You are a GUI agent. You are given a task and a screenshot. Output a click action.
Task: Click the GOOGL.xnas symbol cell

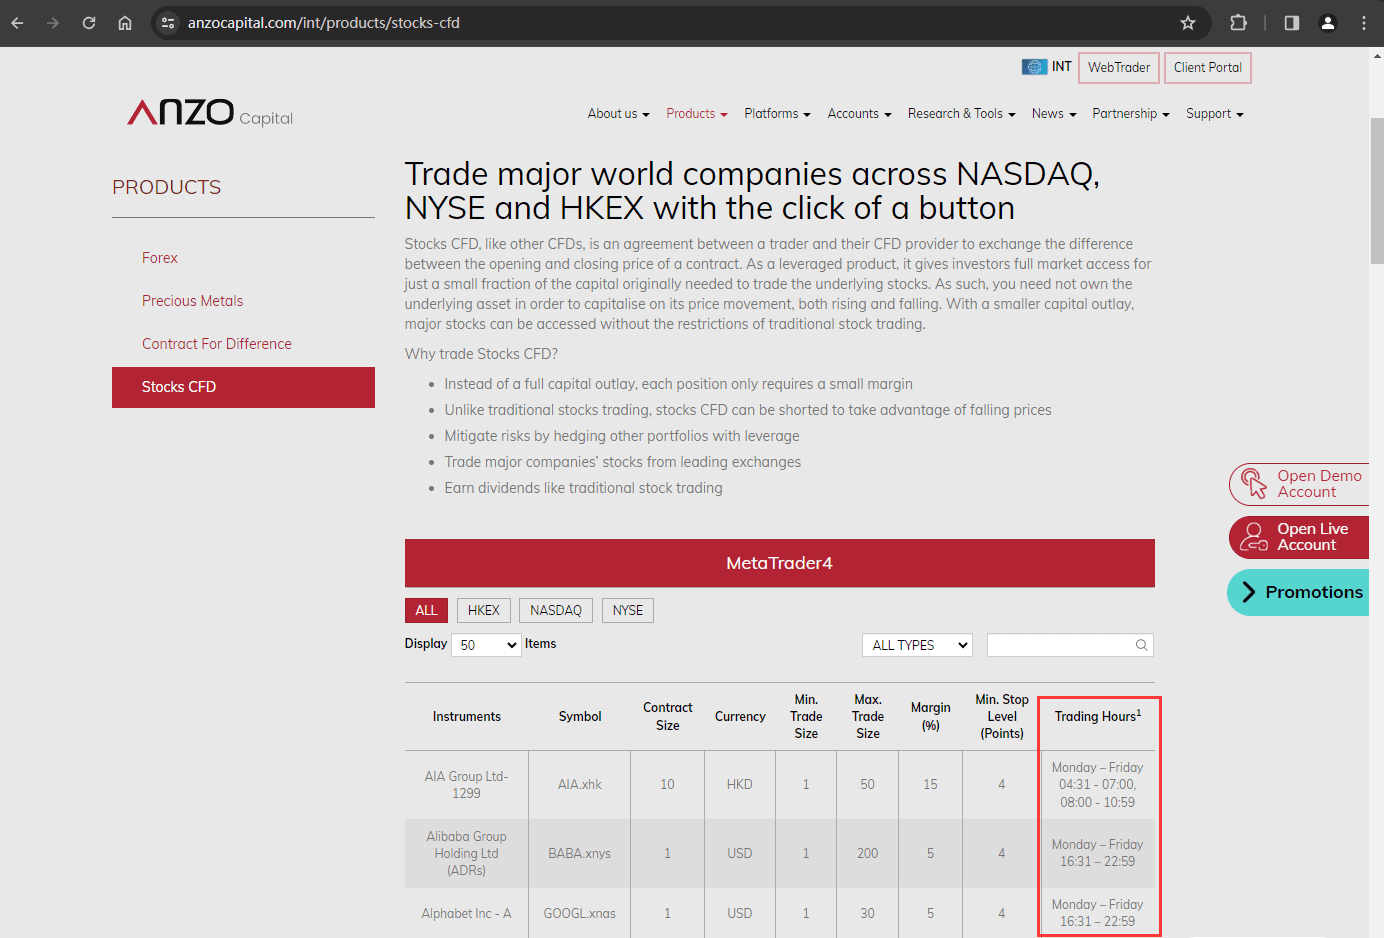[x=580, y=914]
